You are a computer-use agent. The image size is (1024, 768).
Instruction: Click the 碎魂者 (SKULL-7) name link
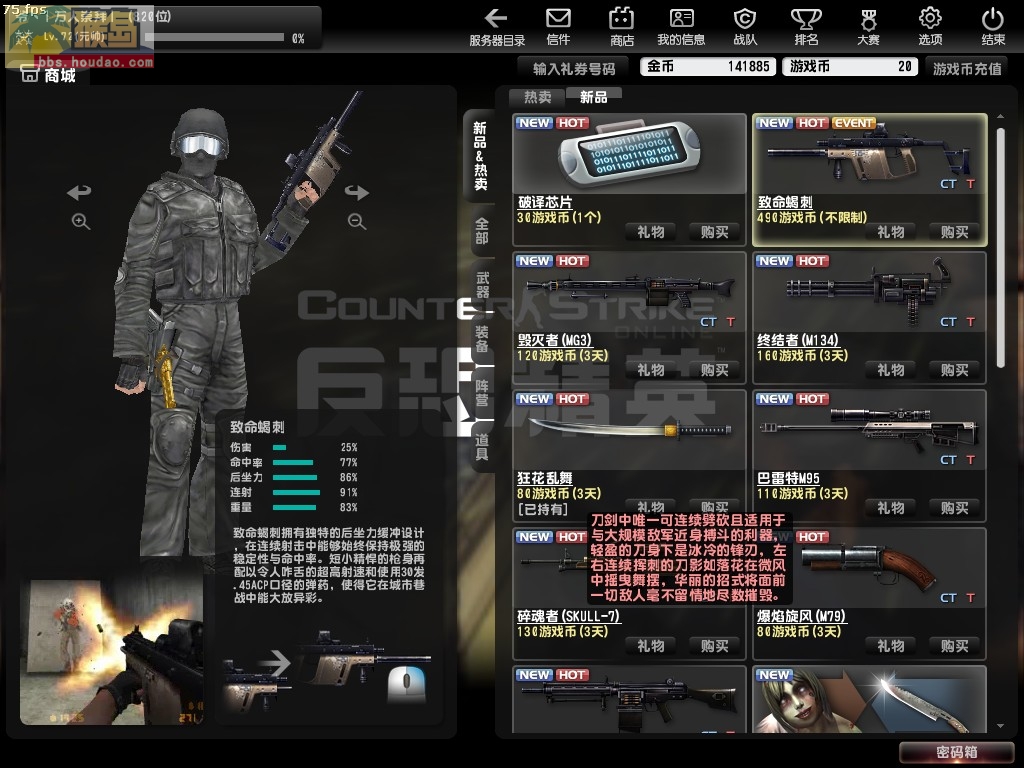[568, 616]
